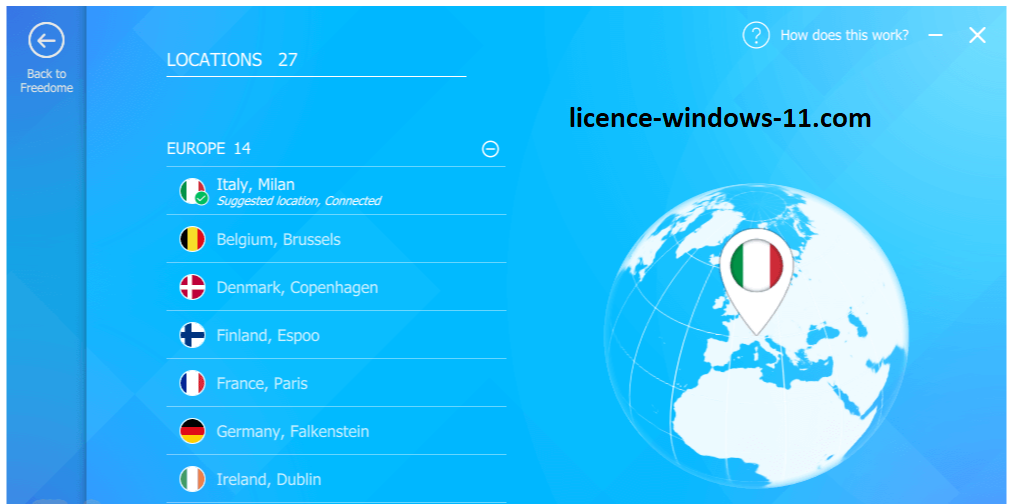Pick Germany, Falkenstein server
This screenshot has width=1012, height=504.
pos(292,432)
